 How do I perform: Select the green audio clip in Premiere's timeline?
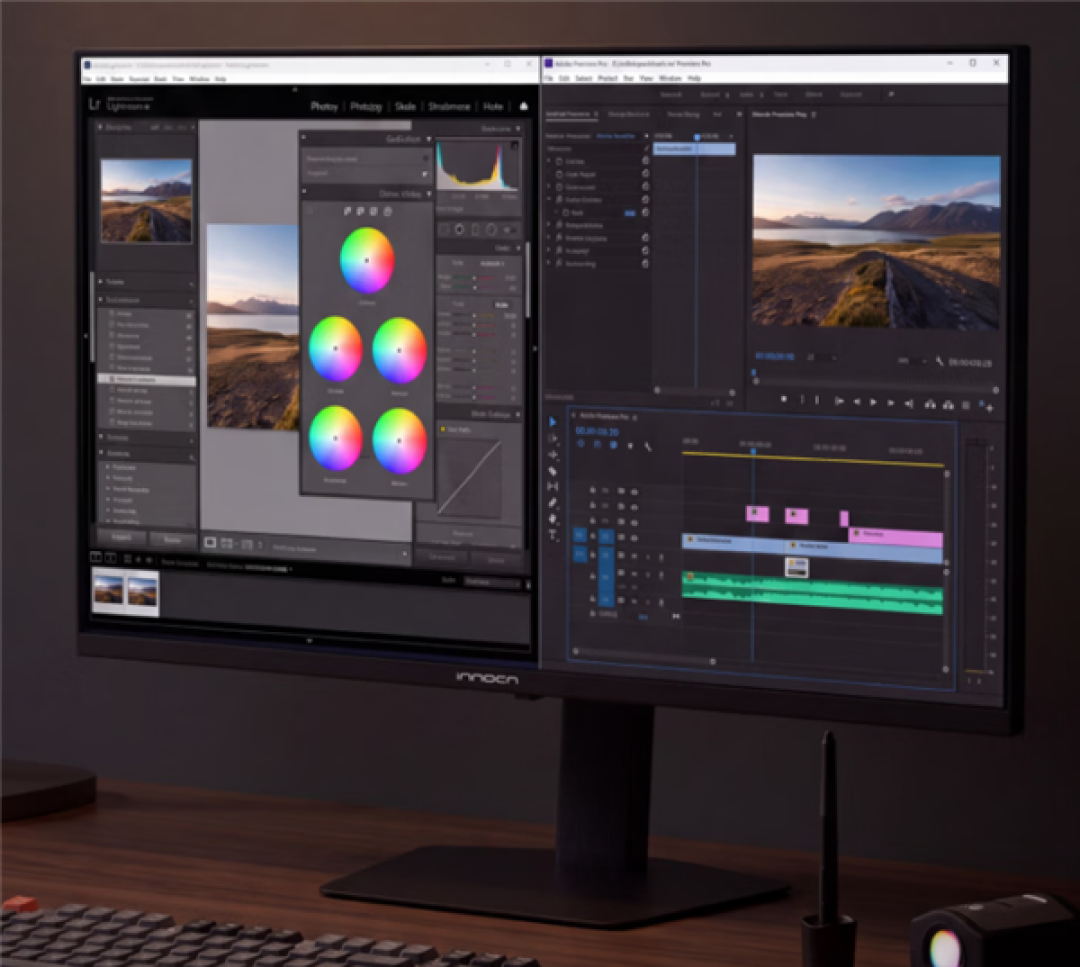click(x=813, y=591)
